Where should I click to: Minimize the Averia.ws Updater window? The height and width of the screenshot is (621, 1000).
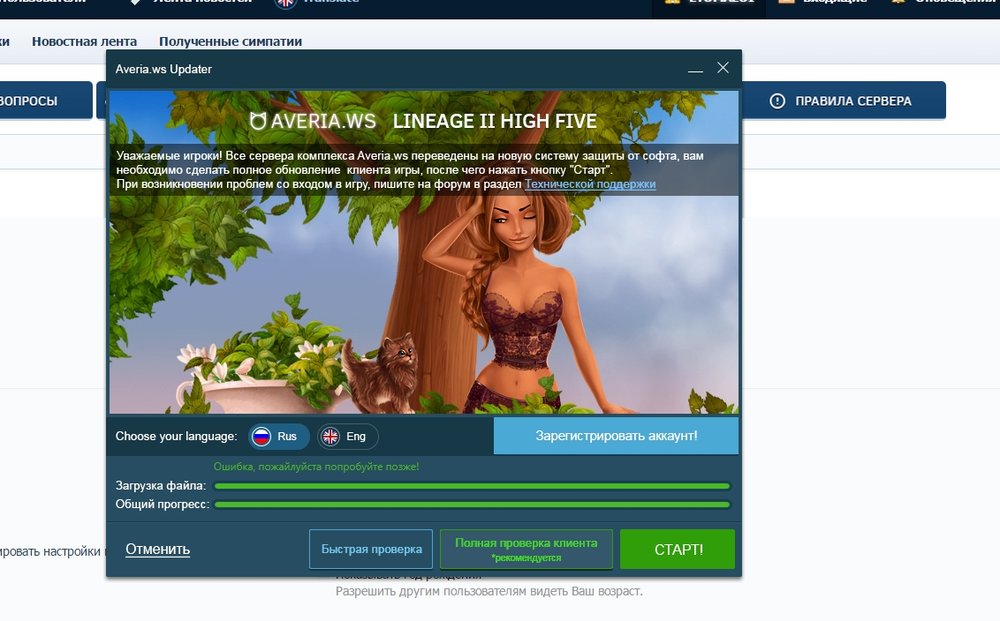coord(695,69)
